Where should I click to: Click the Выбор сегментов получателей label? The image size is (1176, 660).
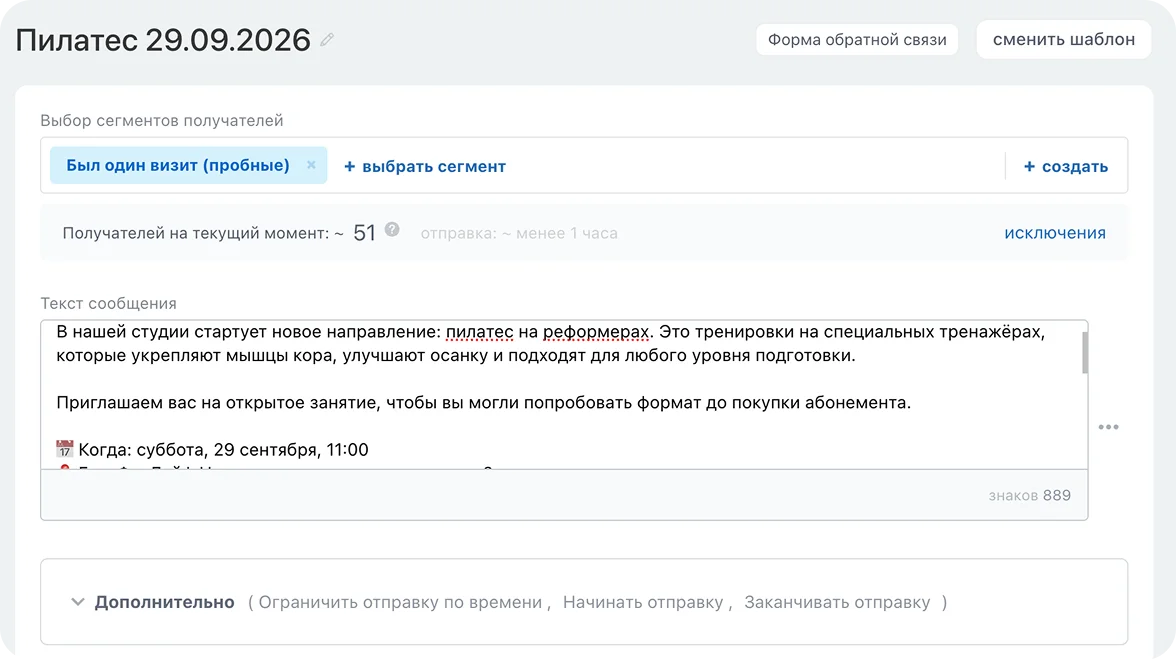[x=162, y=121]
